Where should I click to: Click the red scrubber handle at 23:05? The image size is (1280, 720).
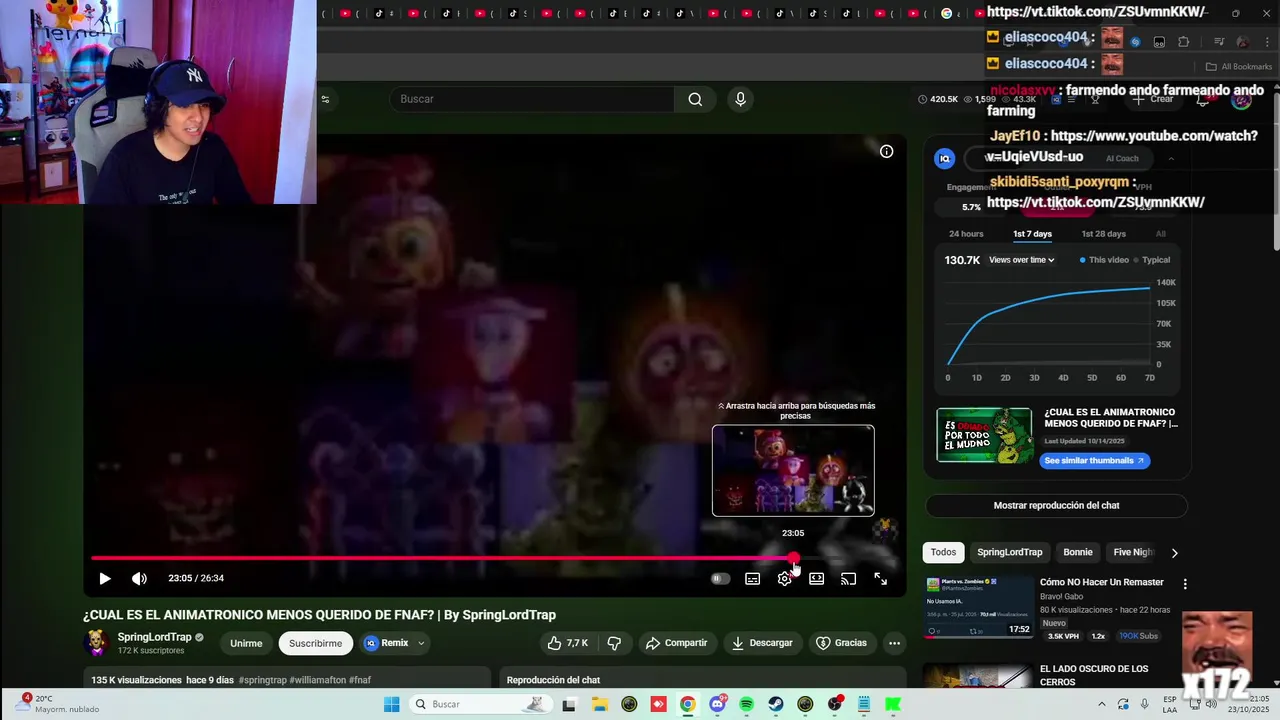(x=793, y=559)
